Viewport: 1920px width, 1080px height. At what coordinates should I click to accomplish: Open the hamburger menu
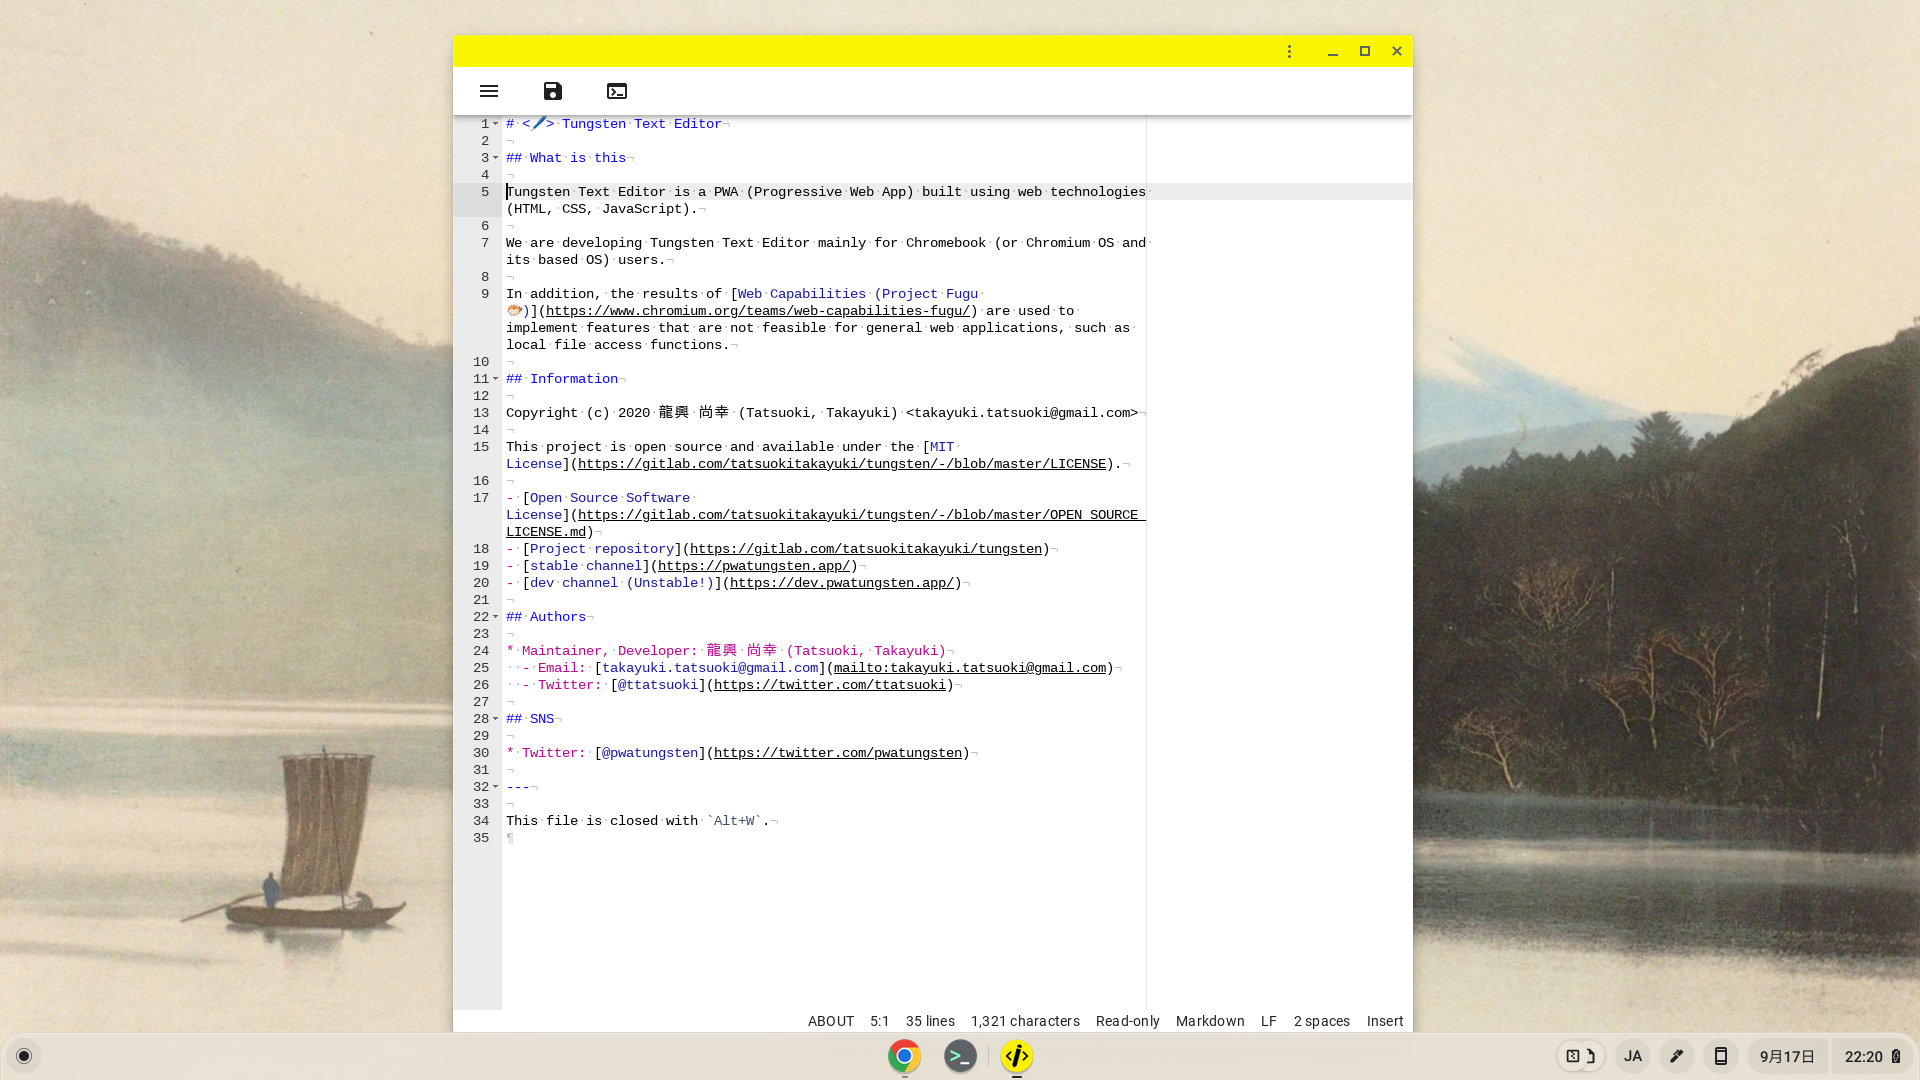(489, 91)
